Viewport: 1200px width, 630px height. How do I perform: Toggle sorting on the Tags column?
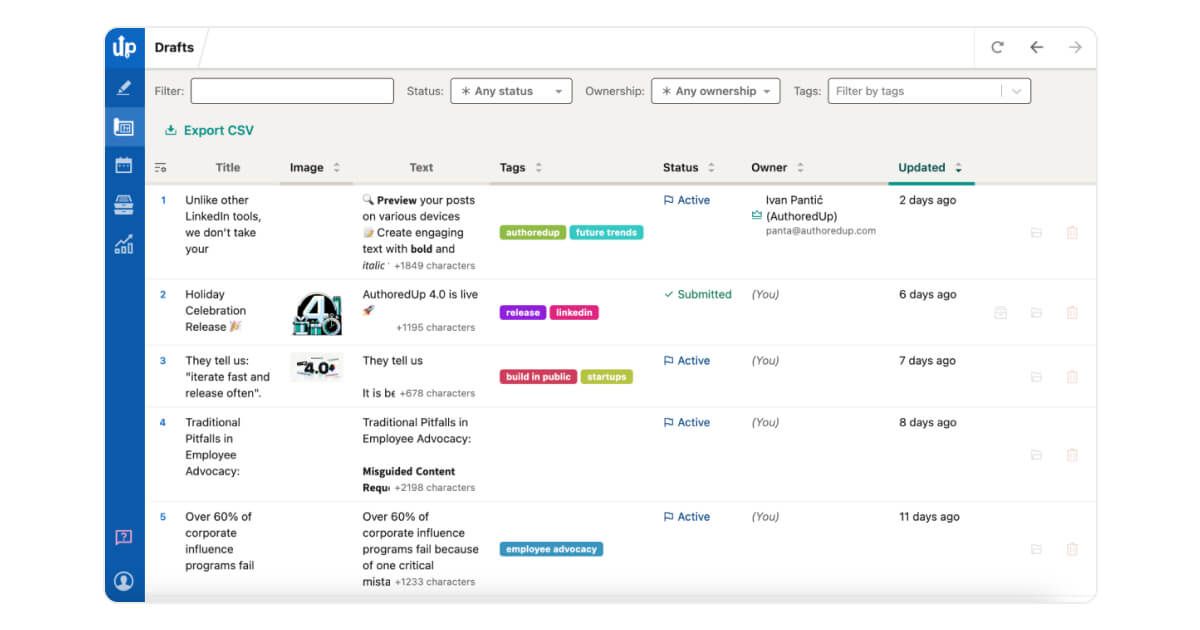click(x=537, y=167)
